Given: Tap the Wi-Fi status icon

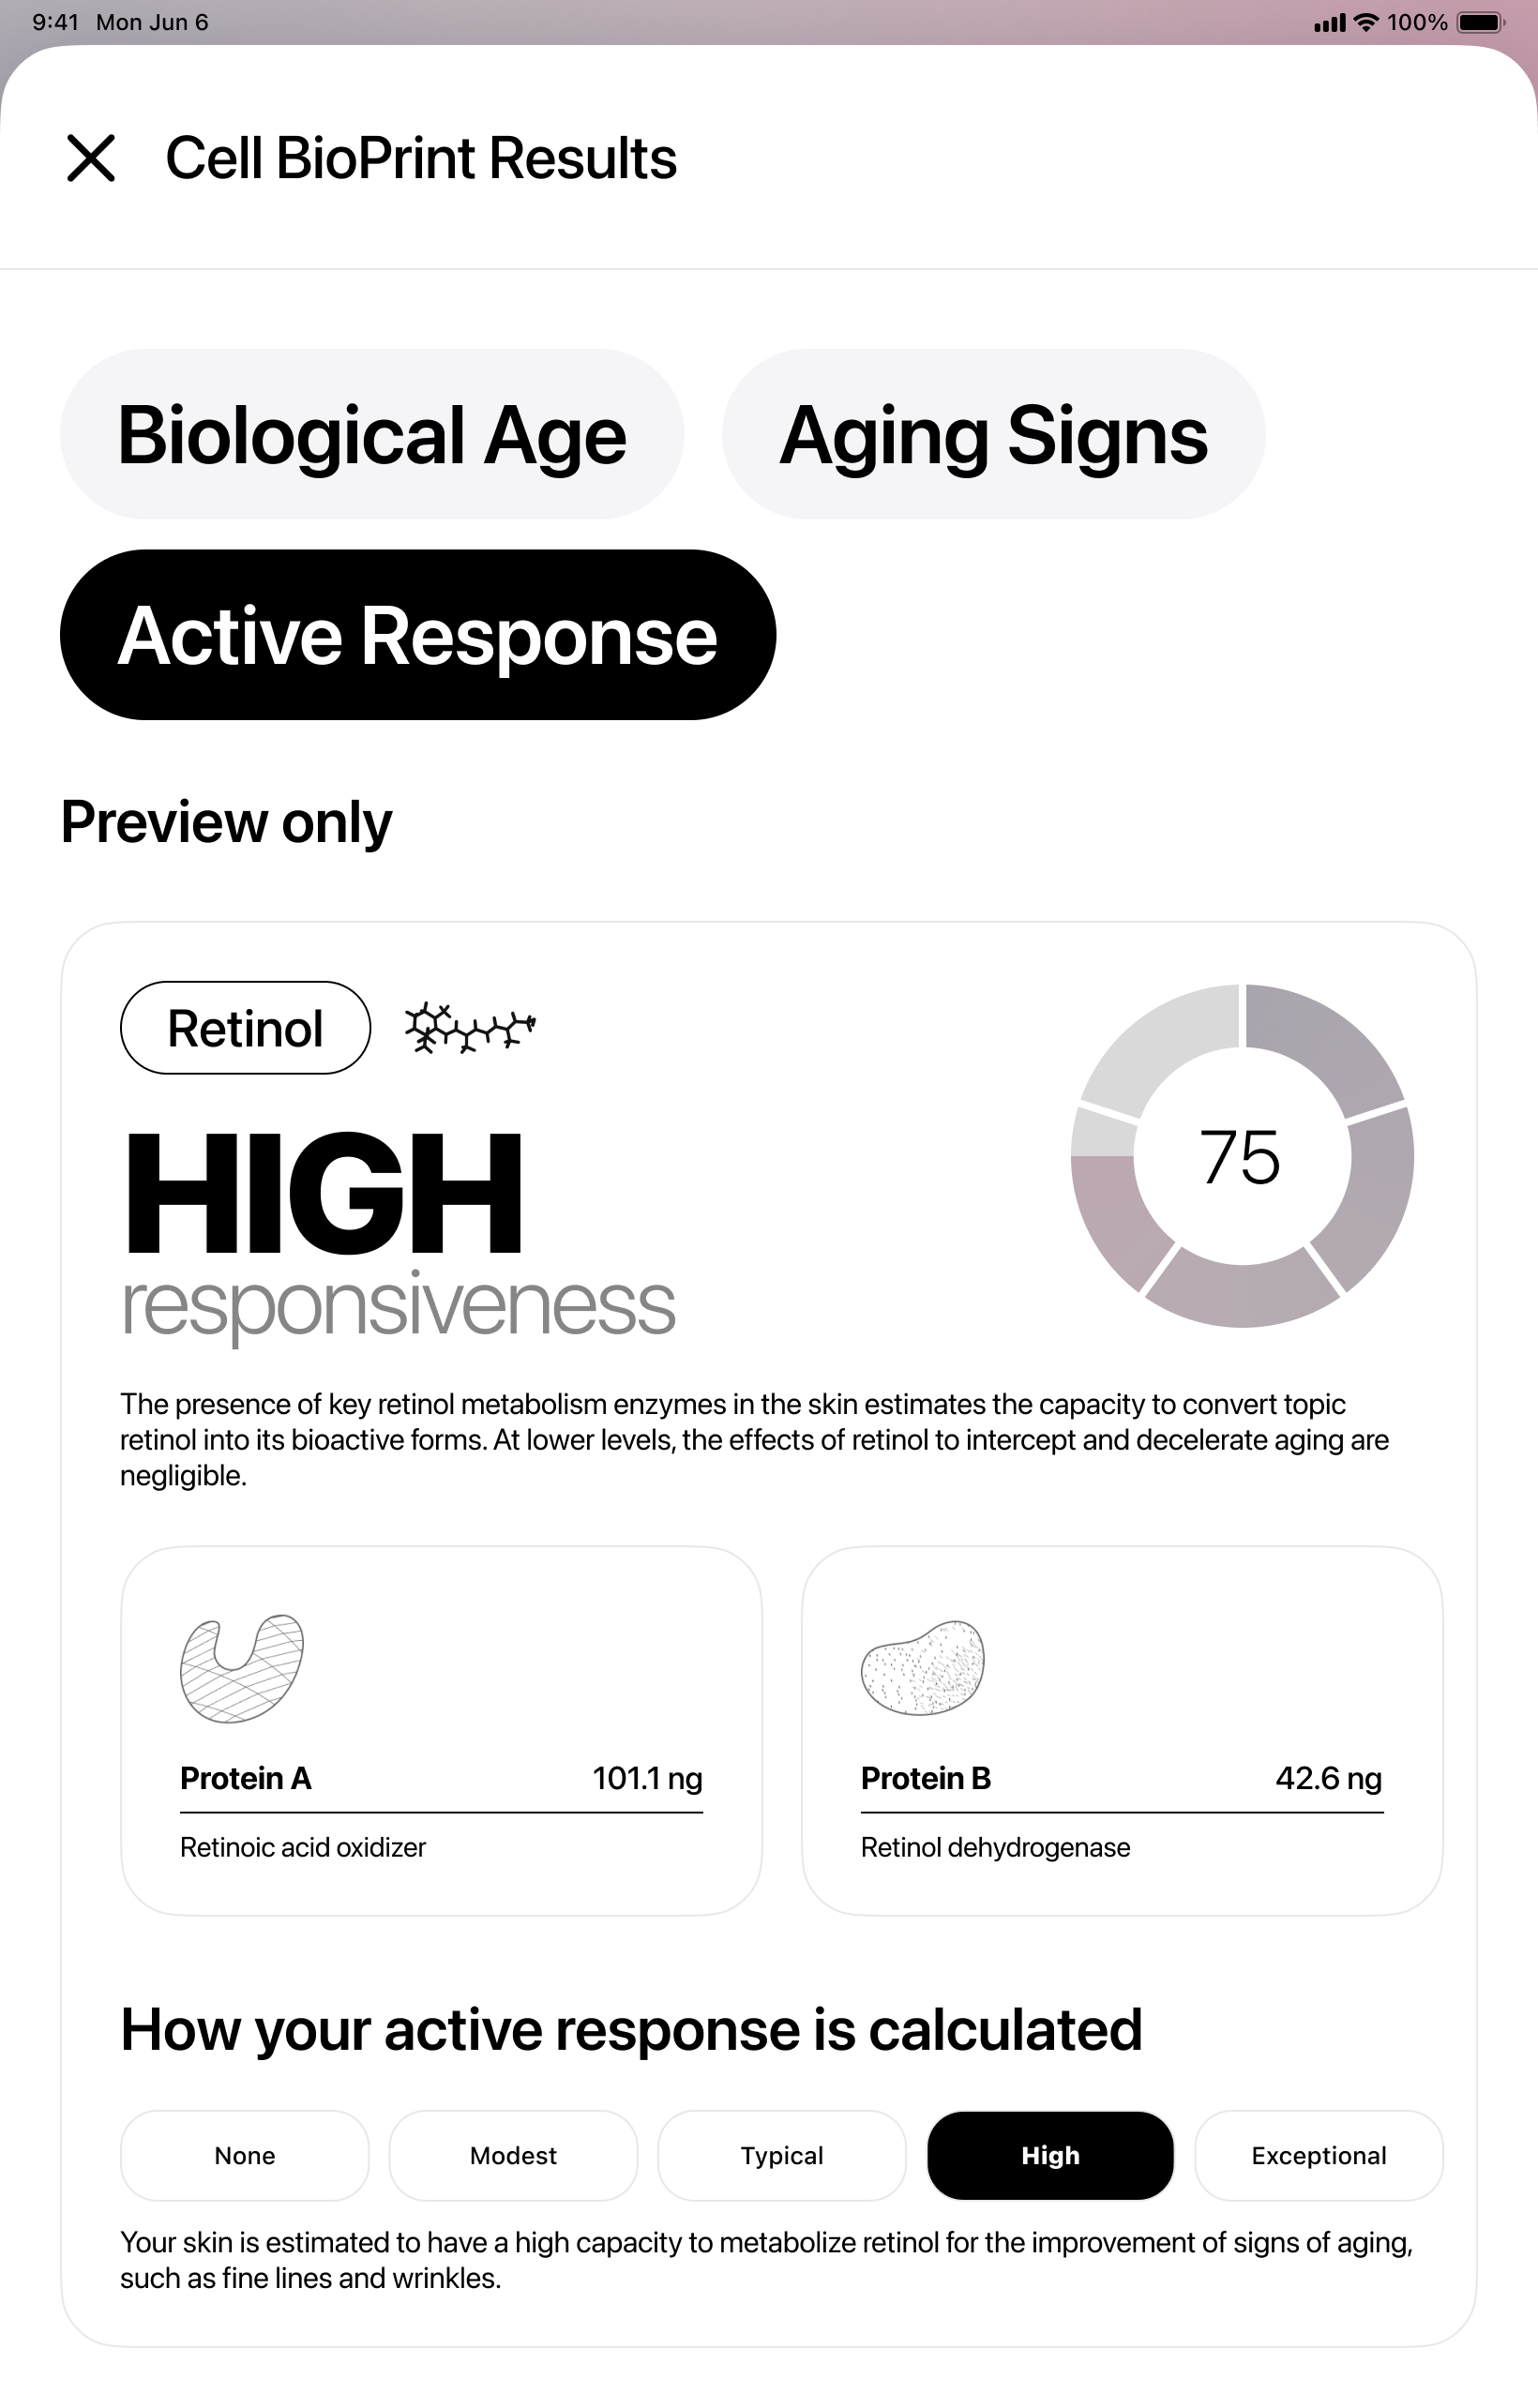Looking at the screenshot, I should 1365,22.
